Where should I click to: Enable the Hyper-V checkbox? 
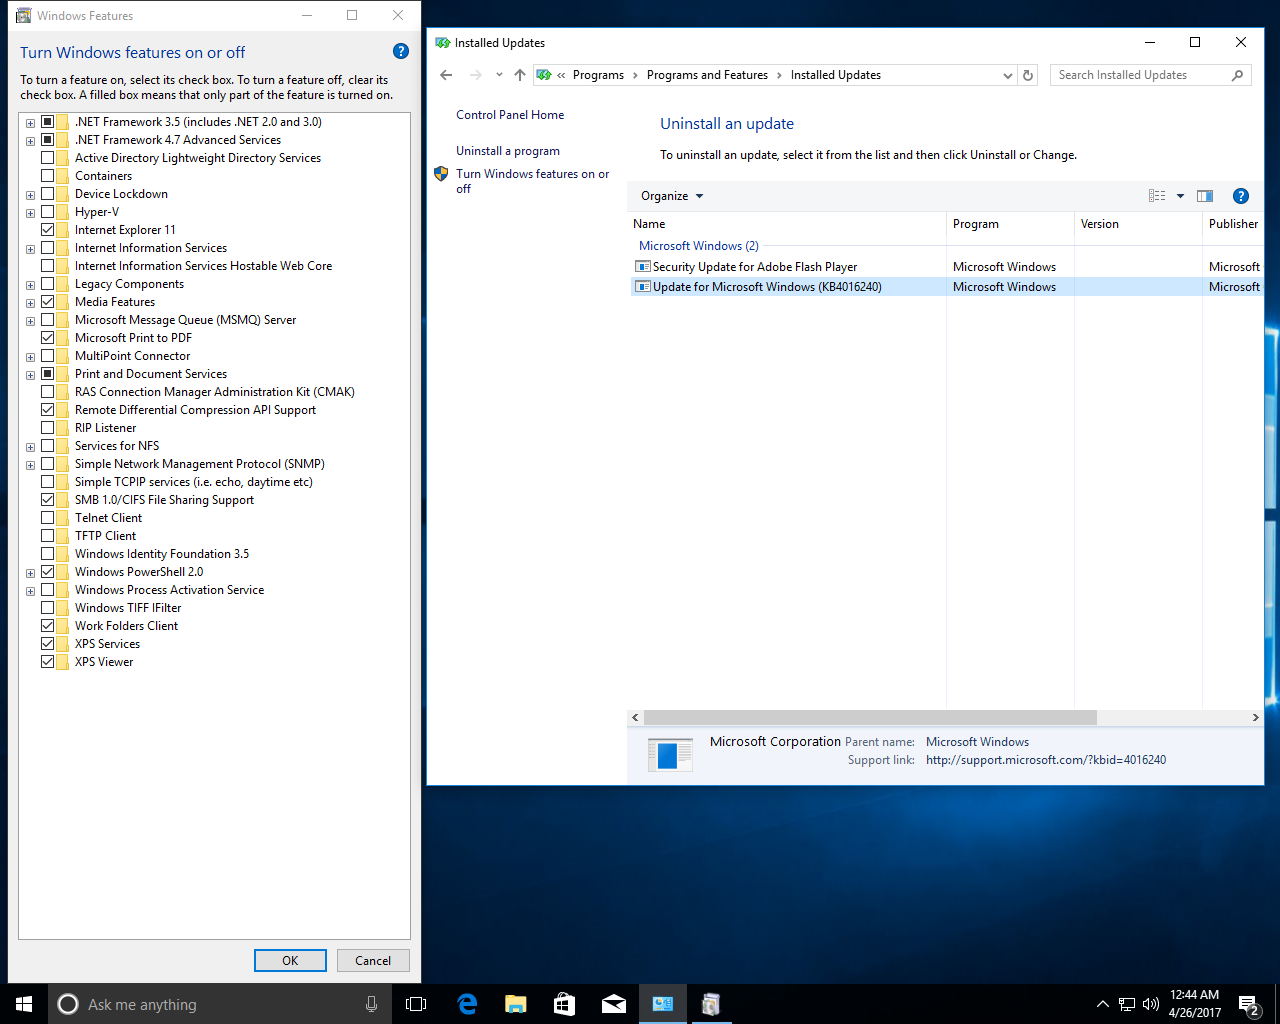click(47, 212)
